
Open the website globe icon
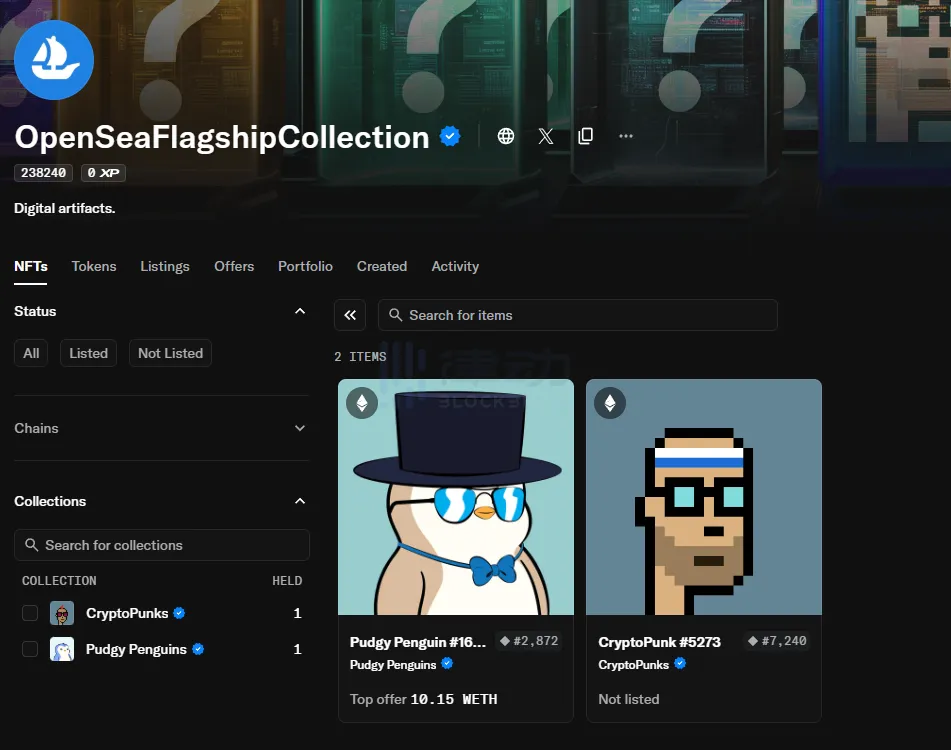coord(506,136)
